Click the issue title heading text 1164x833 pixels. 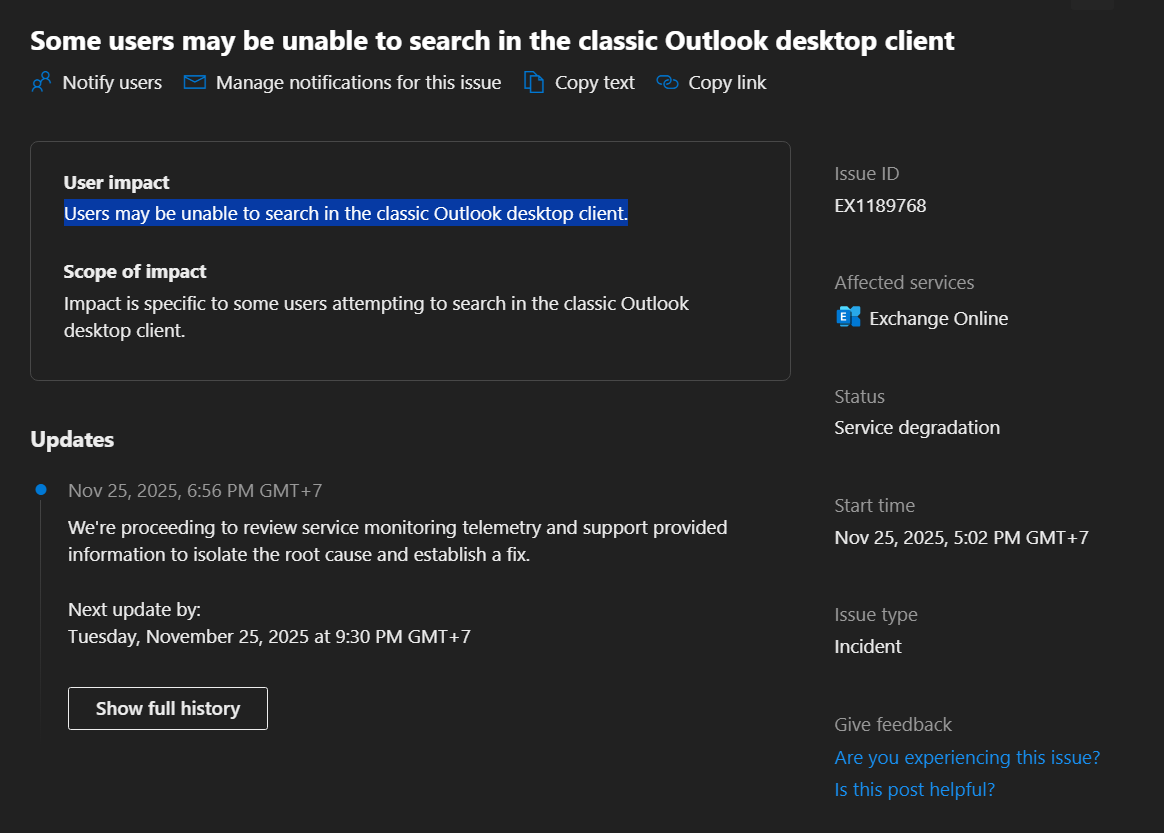click(x=492, y=41)
